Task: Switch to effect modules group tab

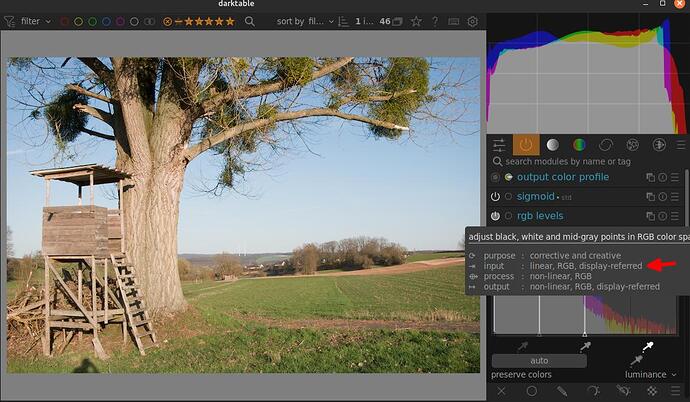Action: [x=632, y=145]
